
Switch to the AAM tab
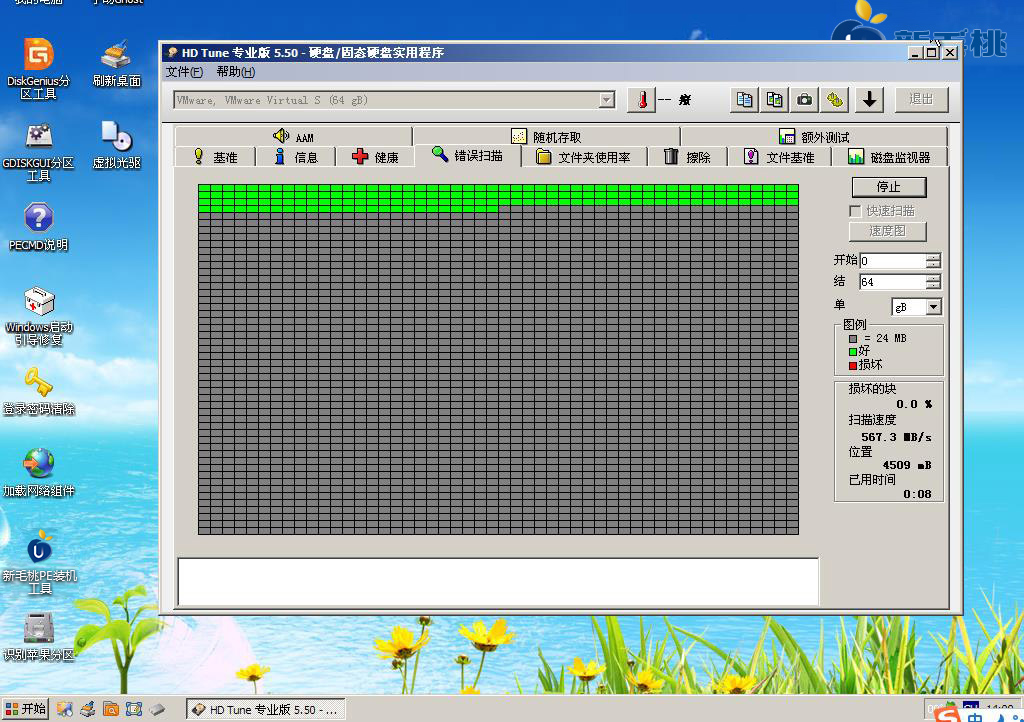coord(294,137)
